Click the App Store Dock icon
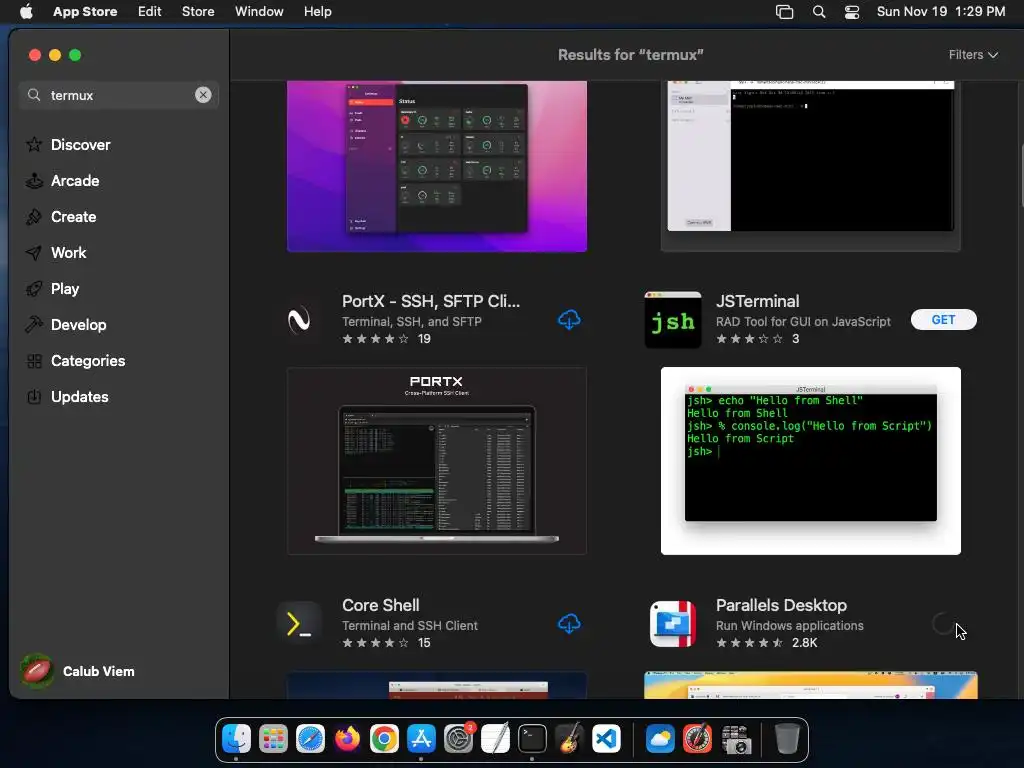 pos(421,739)
